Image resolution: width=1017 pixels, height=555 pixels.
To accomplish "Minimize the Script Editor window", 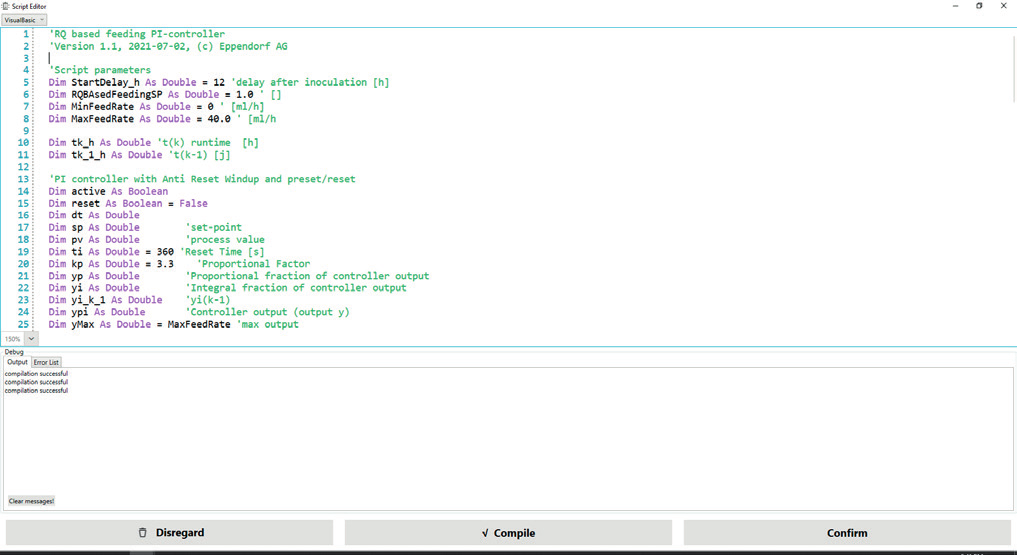I will [955, 6].
